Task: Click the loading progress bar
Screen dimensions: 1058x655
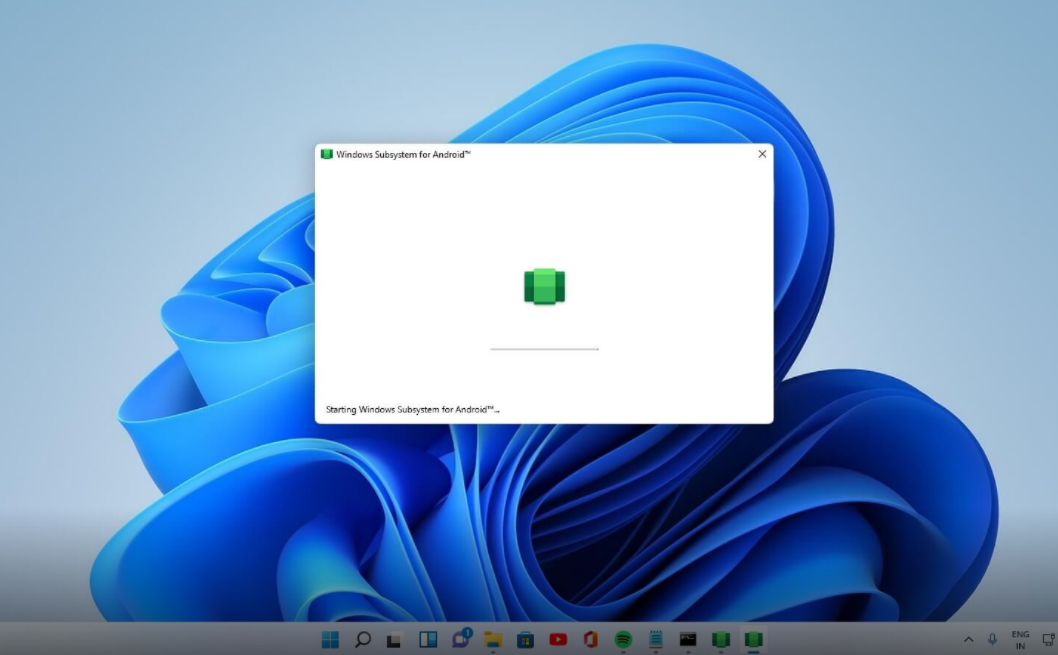Action: [x=544, y=349]
